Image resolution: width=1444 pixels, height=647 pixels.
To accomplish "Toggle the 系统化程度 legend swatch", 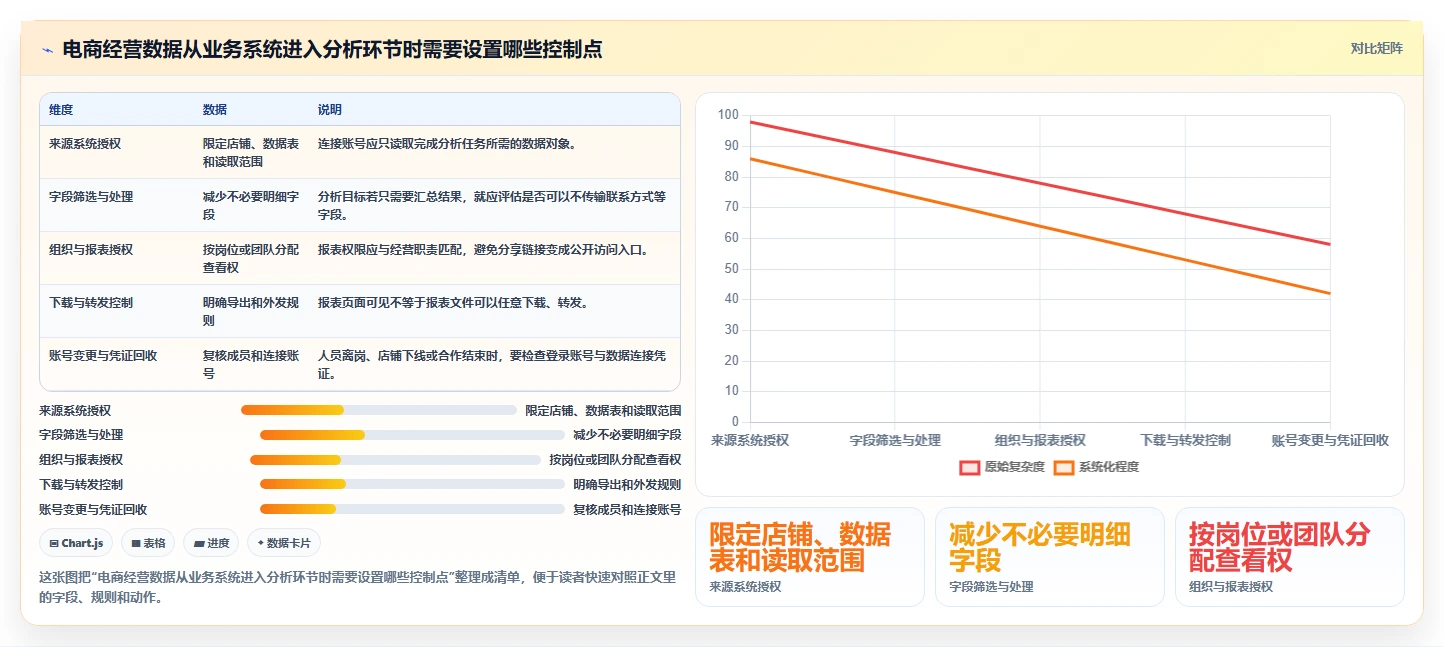I will pos(1064,467).
